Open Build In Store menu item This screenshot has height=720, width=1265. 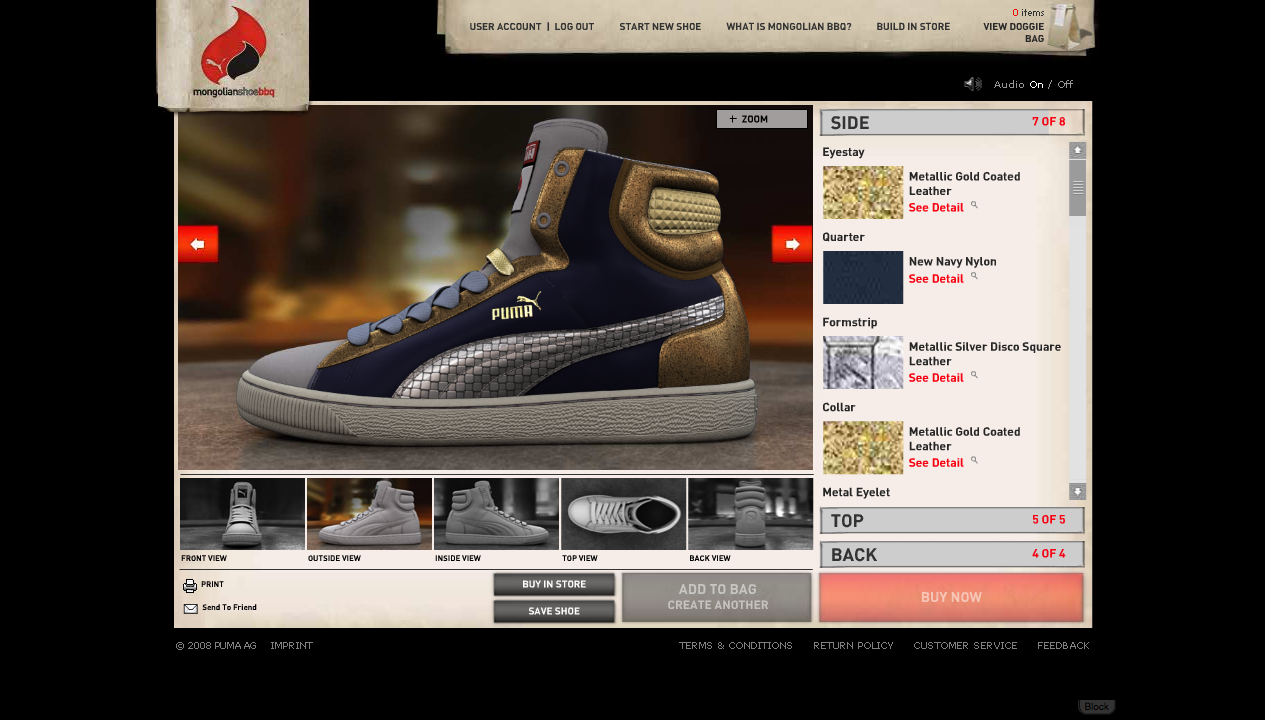click(x=913, y=27)
